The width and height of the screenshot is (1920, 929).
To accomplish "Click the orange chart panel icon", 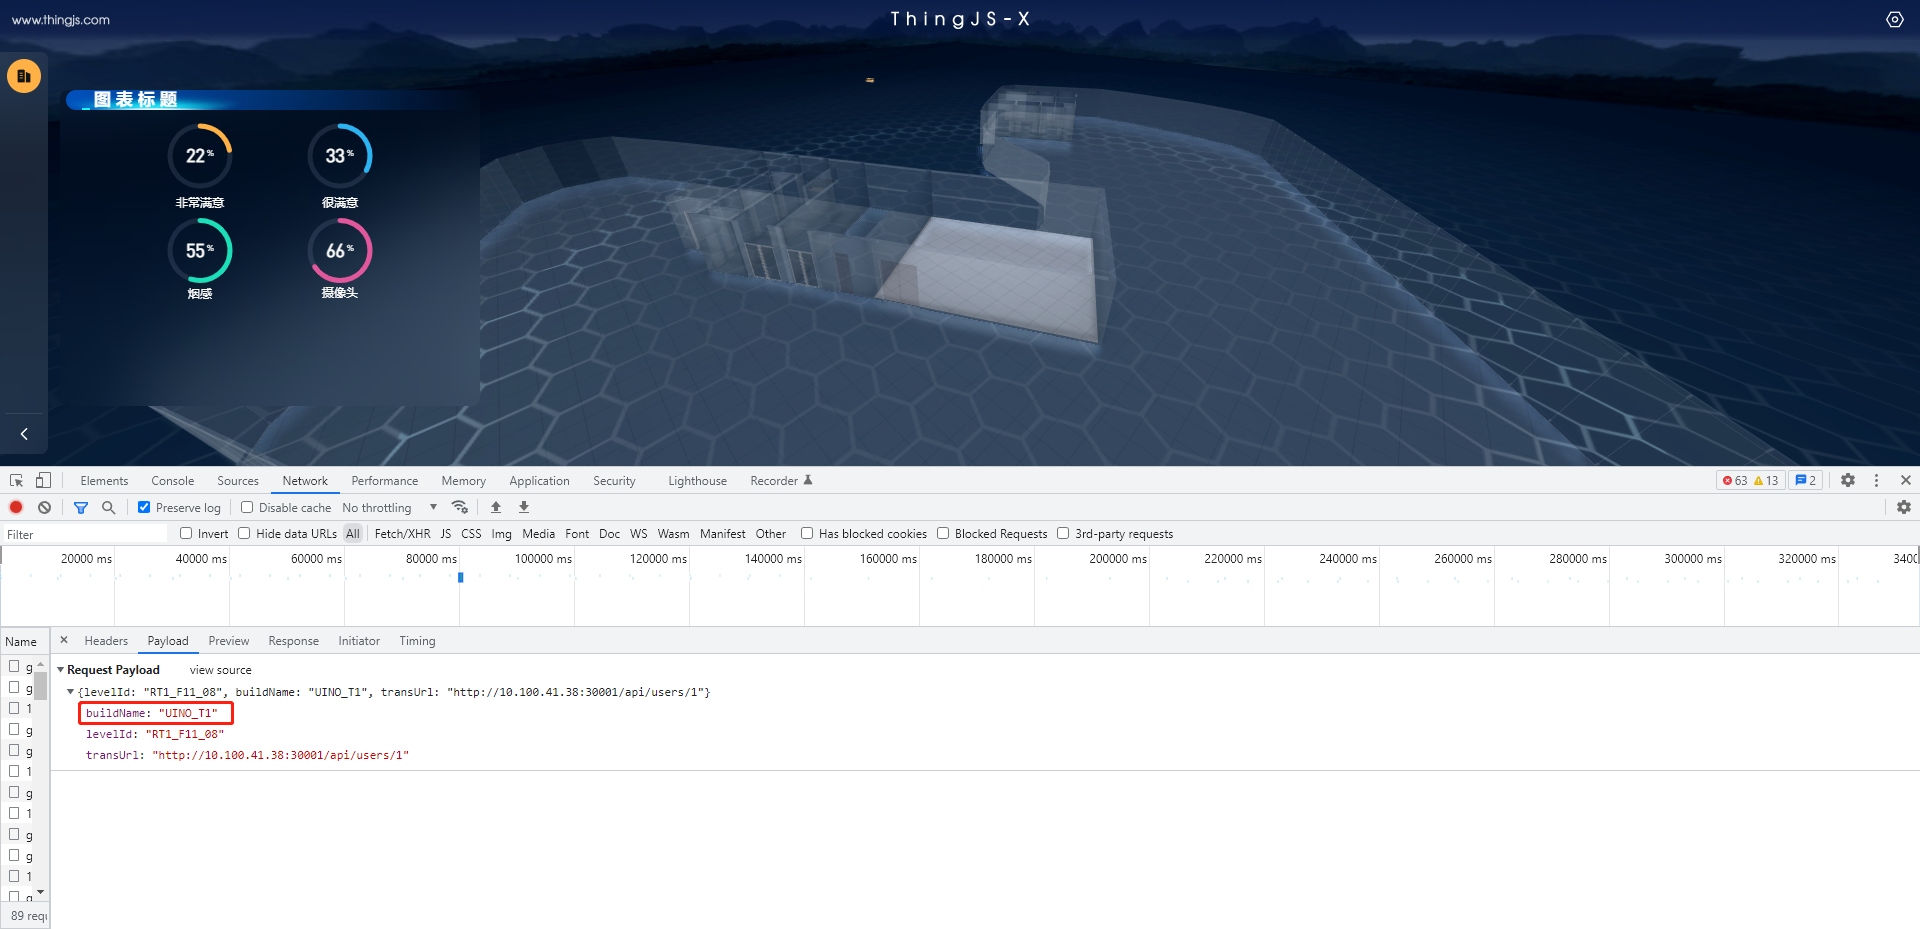I will pyautogui.click(x=24, y=76).
